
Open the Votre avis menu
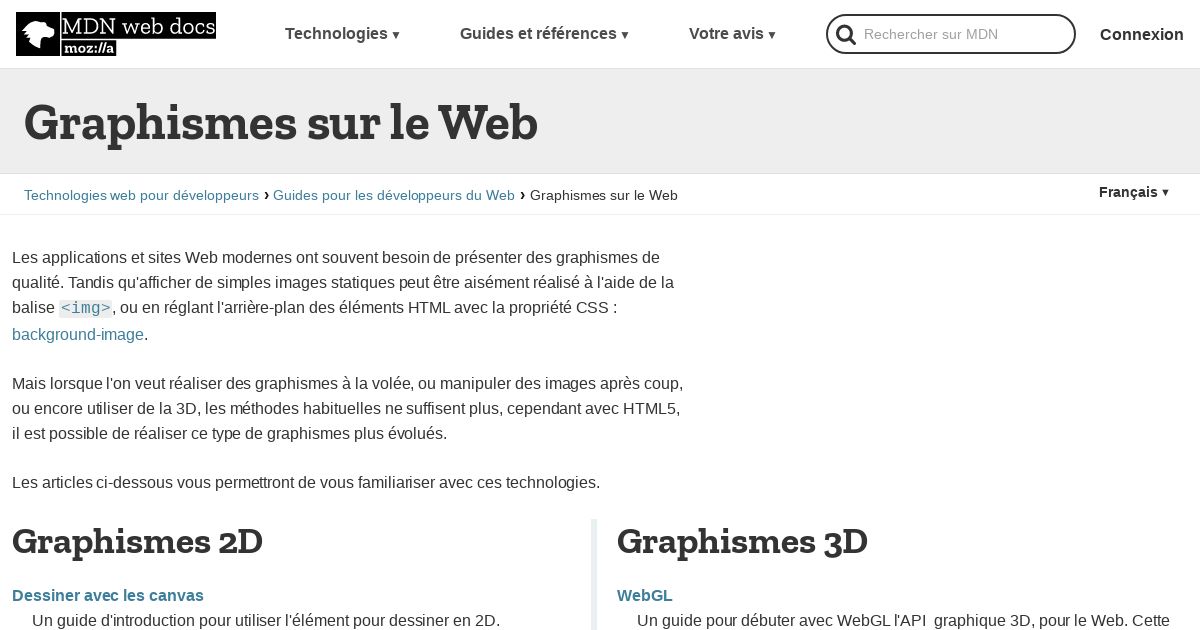click(732, 34)
